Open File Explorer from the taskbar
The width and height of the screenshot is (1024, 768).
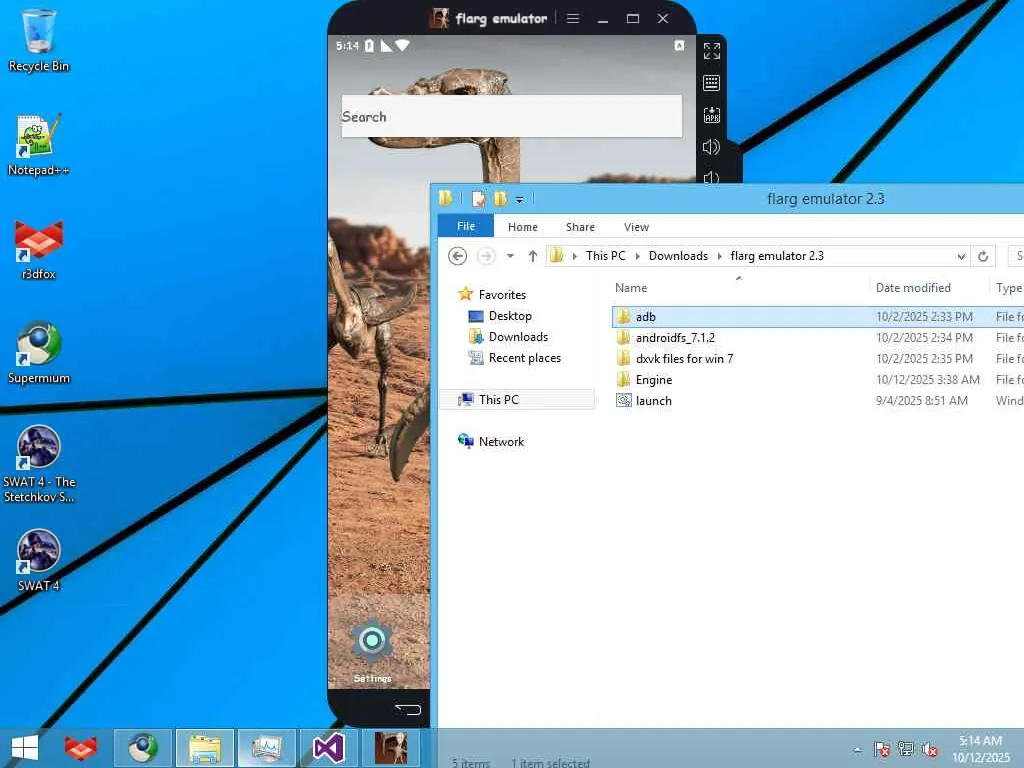(x=204, y=748)
